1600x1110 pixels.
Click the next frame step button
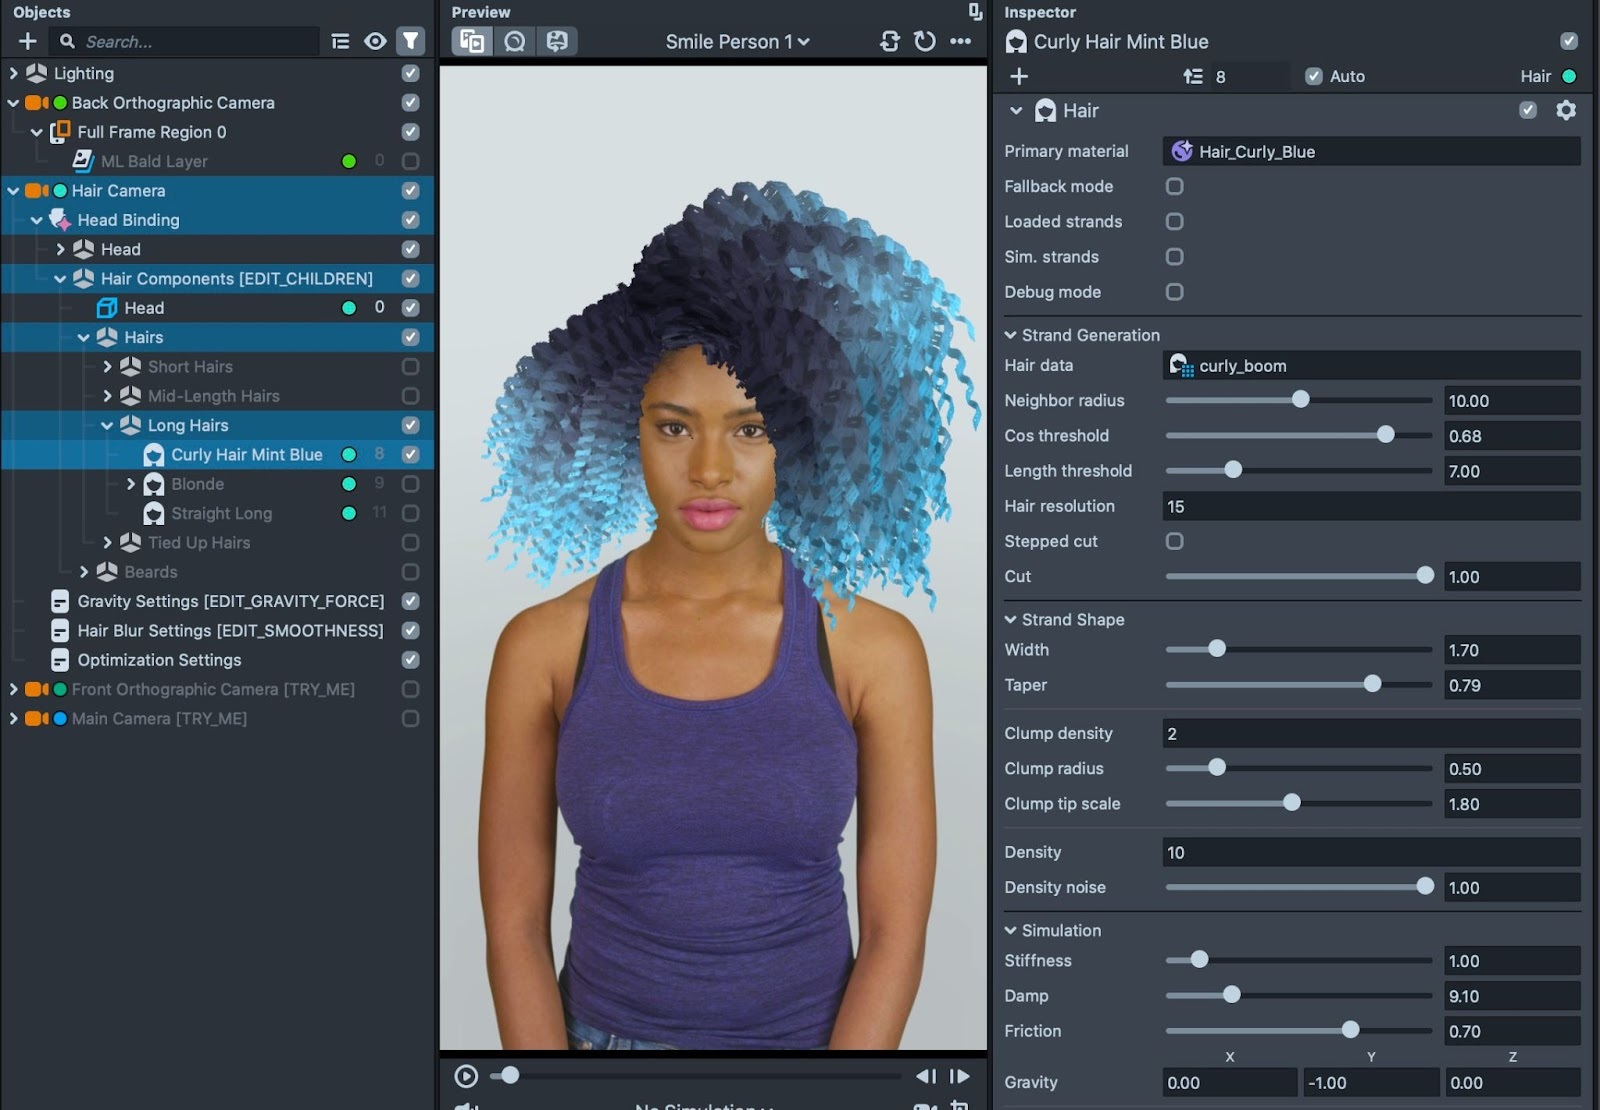959,1076
